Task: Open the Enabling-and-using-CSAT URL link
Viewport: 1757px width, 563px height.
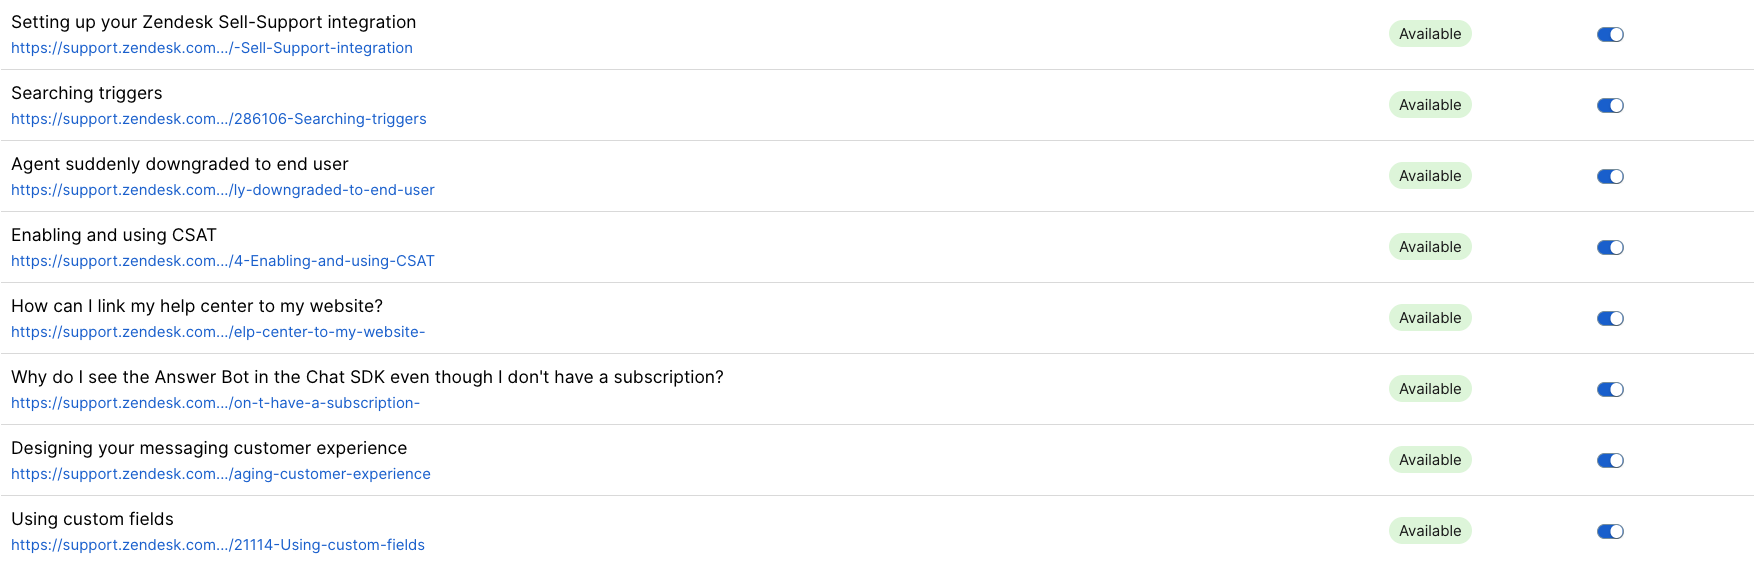Action: point(223,261)
